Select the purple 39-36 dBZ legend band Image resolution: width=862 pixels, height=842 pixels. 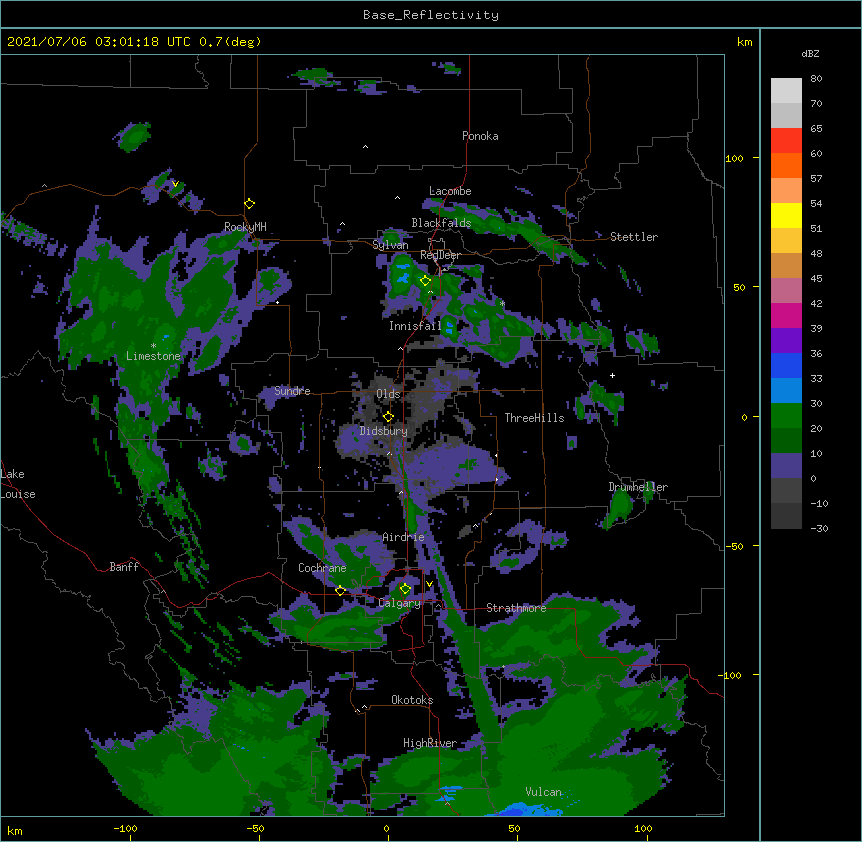click(786, 341)
